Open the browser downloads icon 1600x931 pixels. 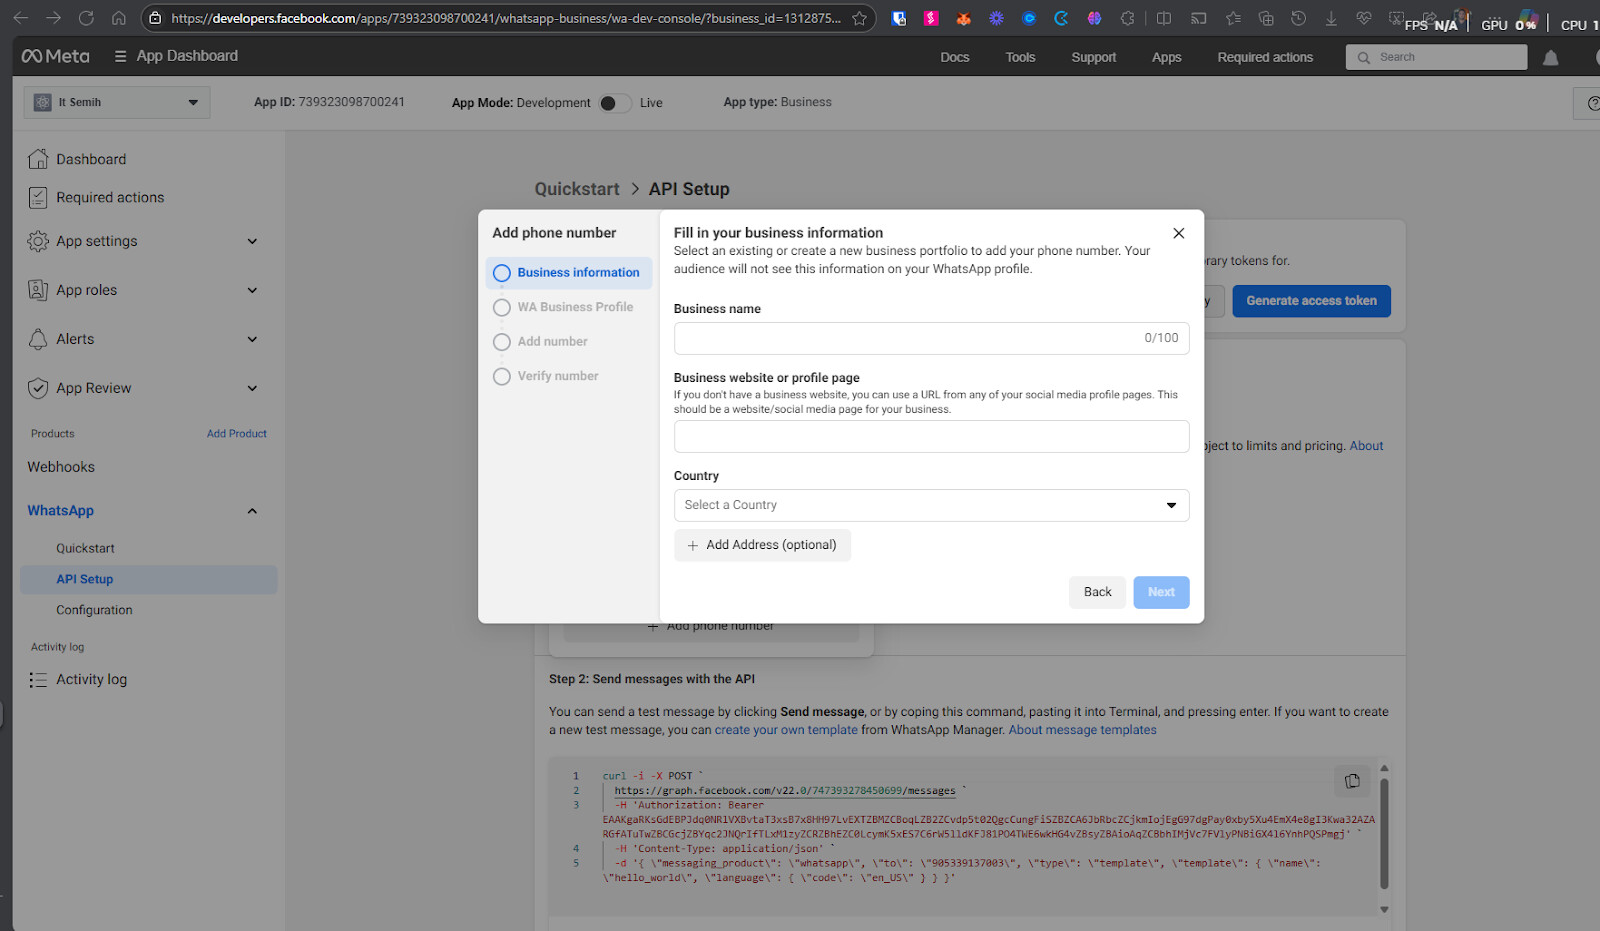[1331, 18]
